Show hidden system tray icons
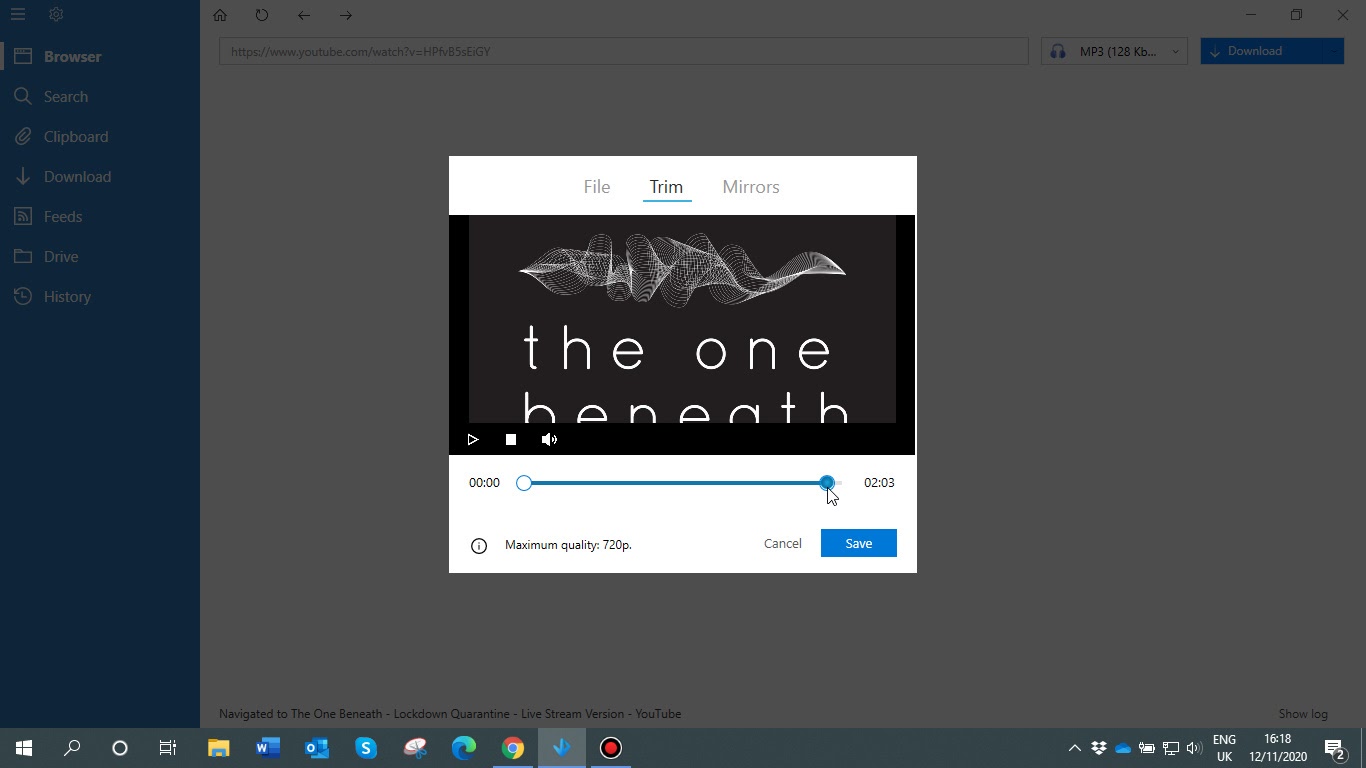 (1075, 748)
